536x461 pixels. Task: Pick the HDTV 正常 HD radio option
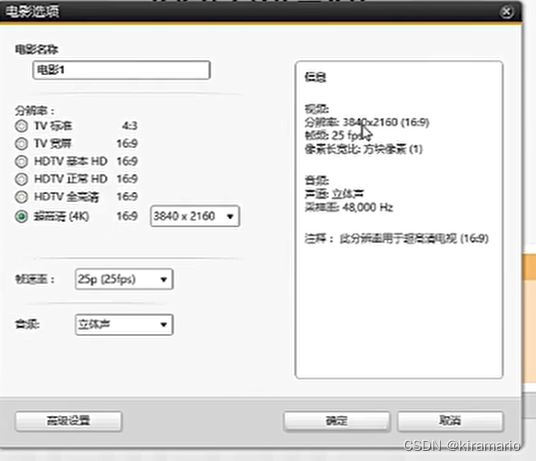tap(21, 179)
